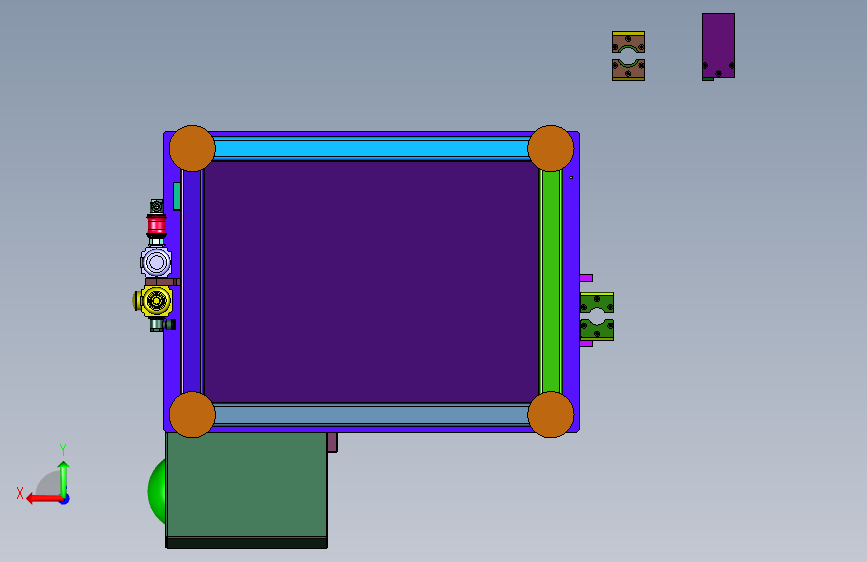Select the lower brown clamp half
The image size is (867, 562).
tap(628, 70)
